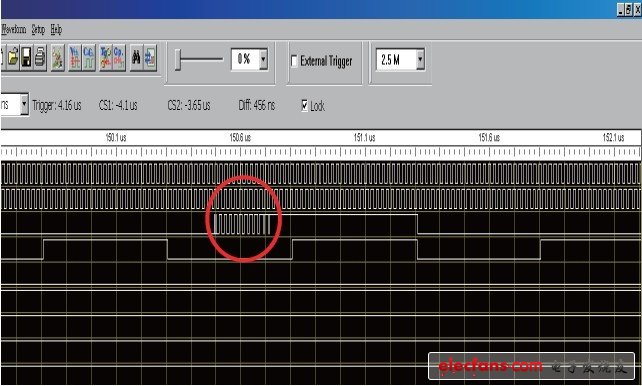Uncheck the Lock checkbox

(305, 106)
